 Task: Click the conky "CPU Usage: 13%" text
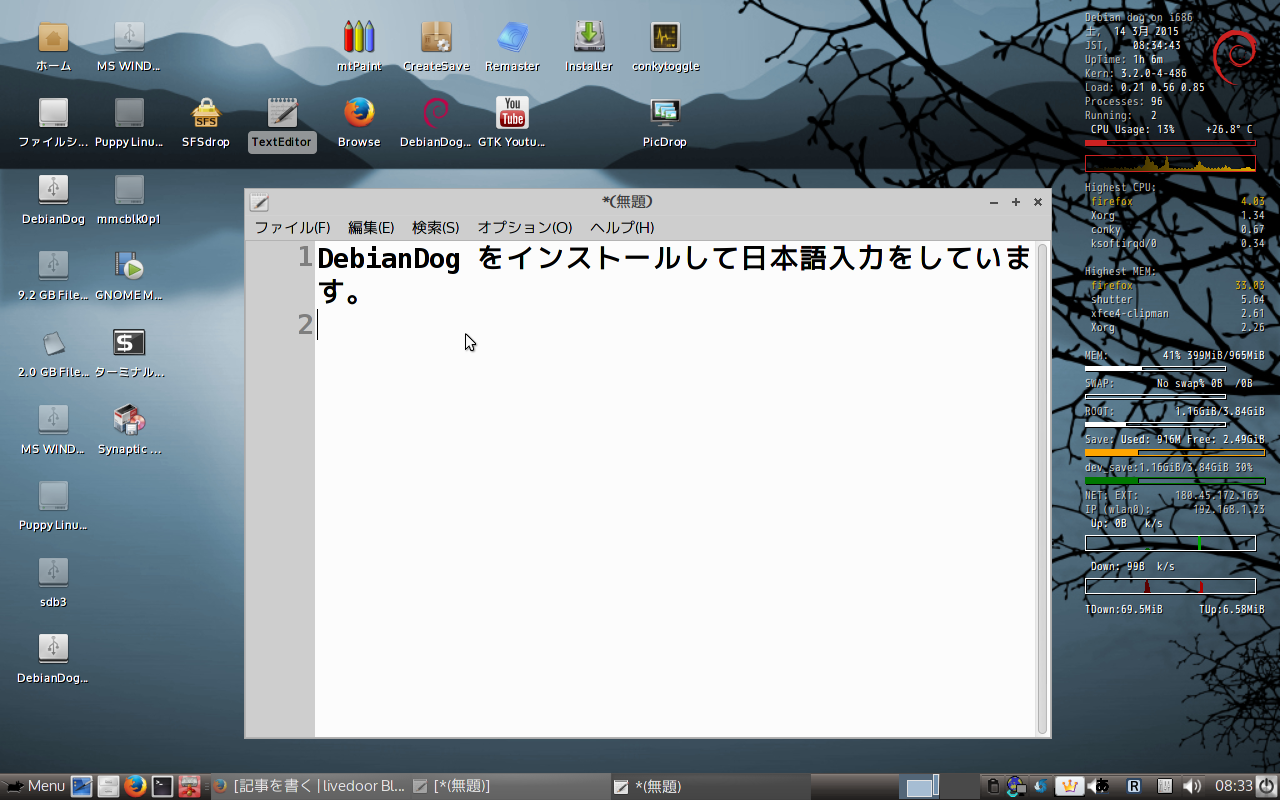click(x=1133, y=130)
